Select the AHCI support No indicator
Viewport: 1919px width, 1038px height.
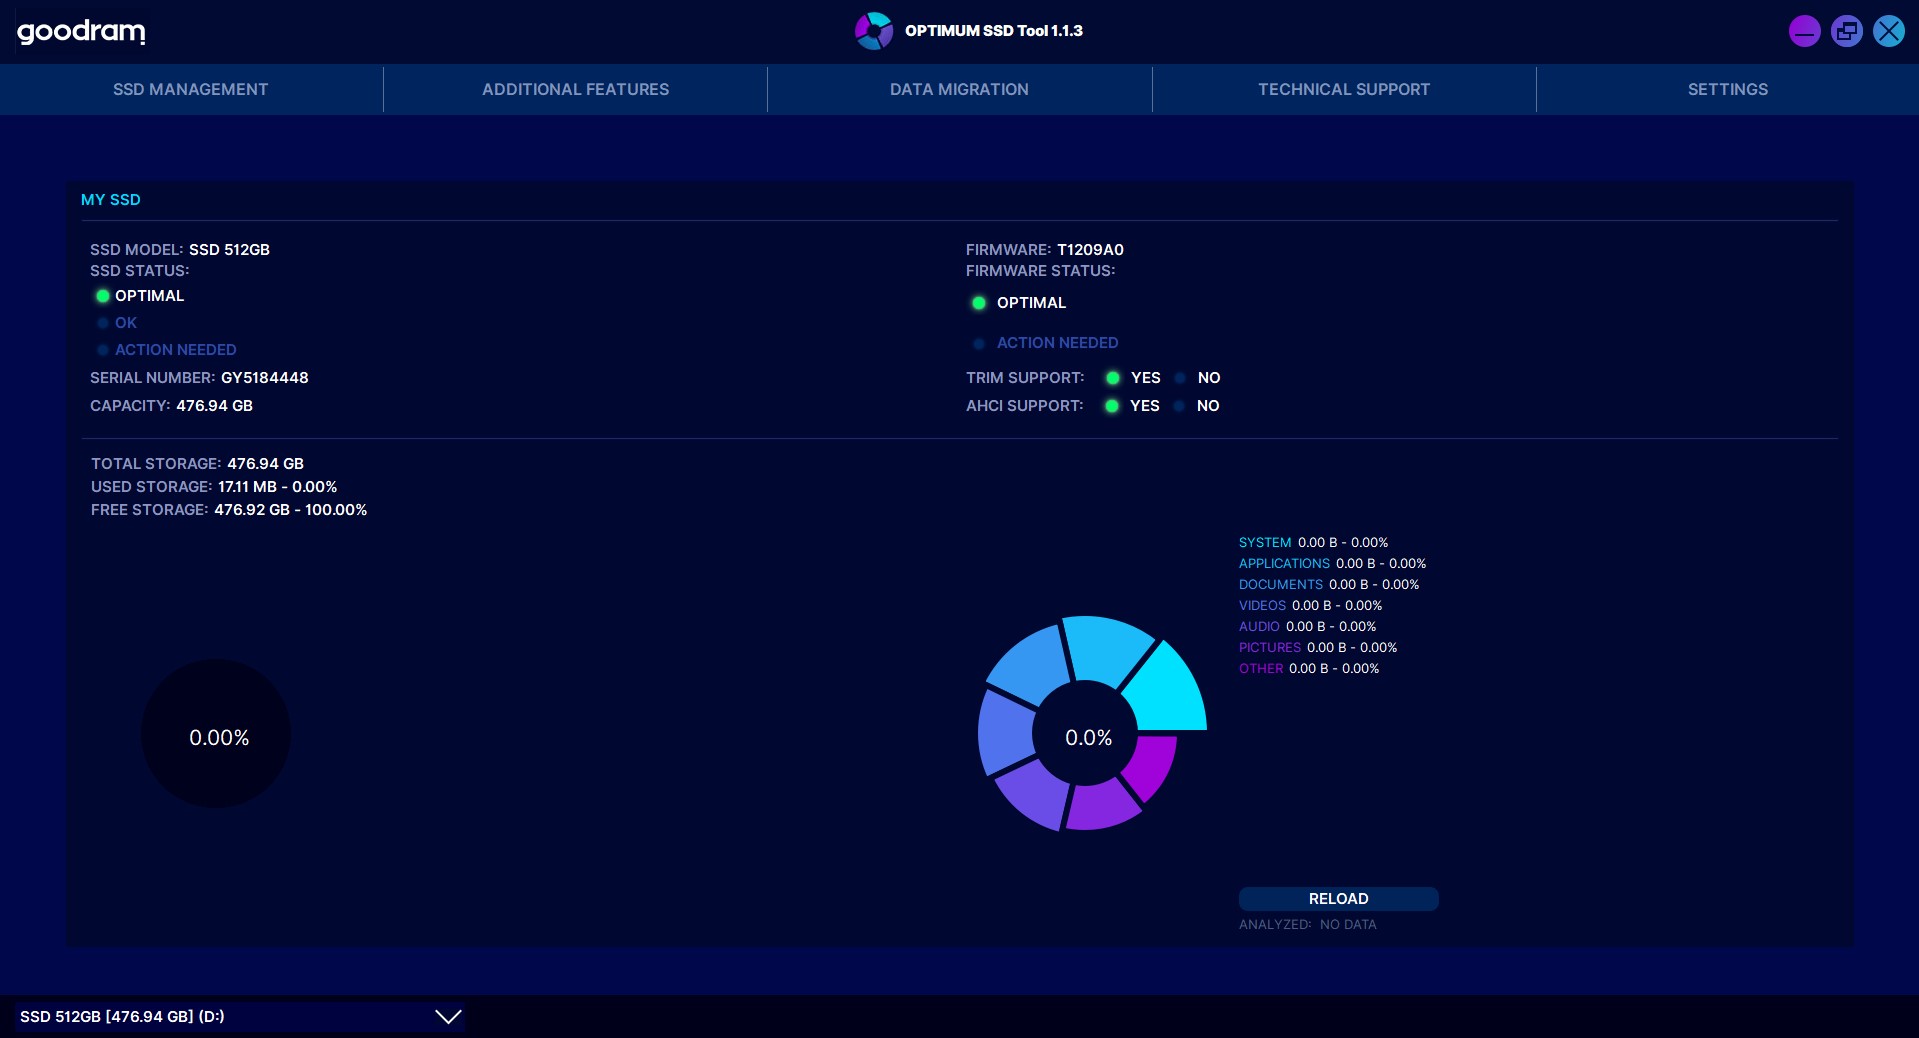[1179, 406]
